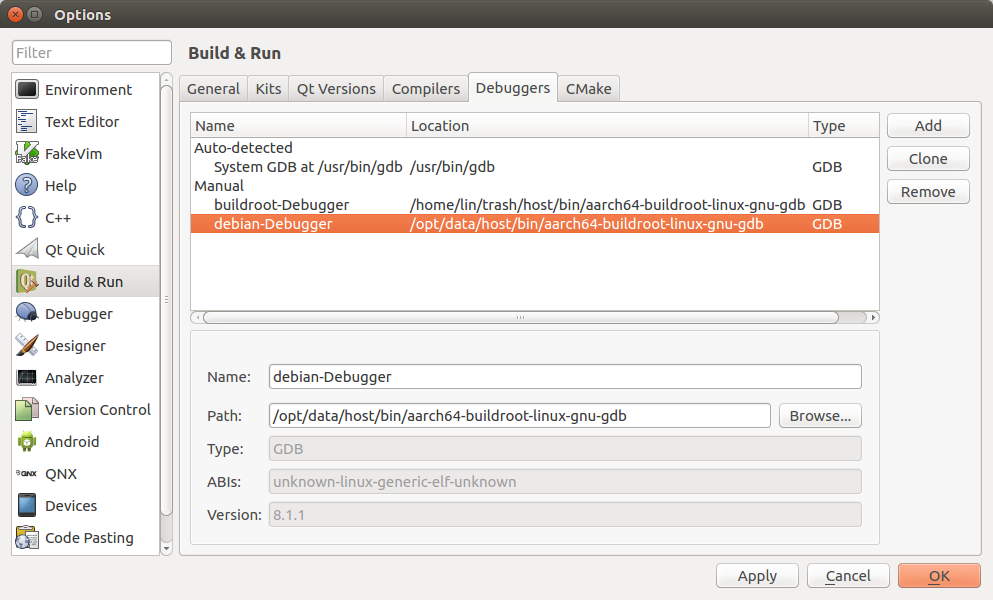The height and width of the screenshot is (600, 993).
Task: Open the CMake tab
Action: (588, 89)
